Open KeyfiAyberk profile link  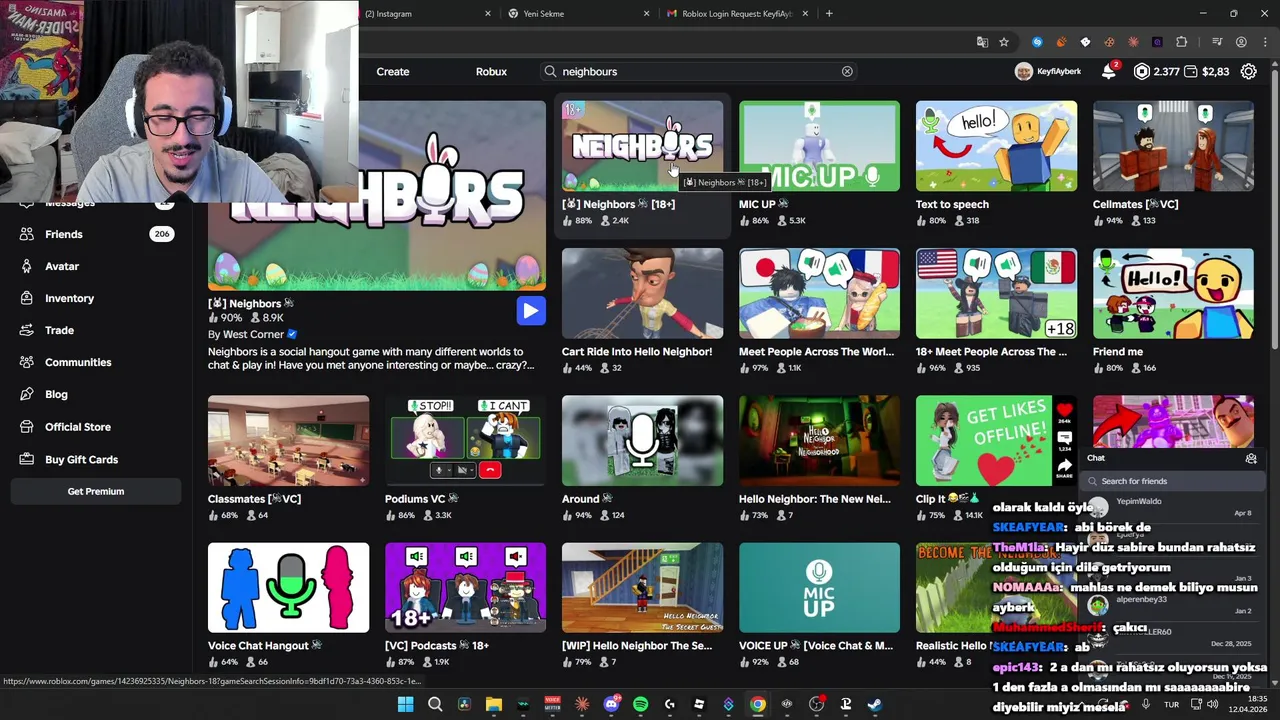point(1048,71)
